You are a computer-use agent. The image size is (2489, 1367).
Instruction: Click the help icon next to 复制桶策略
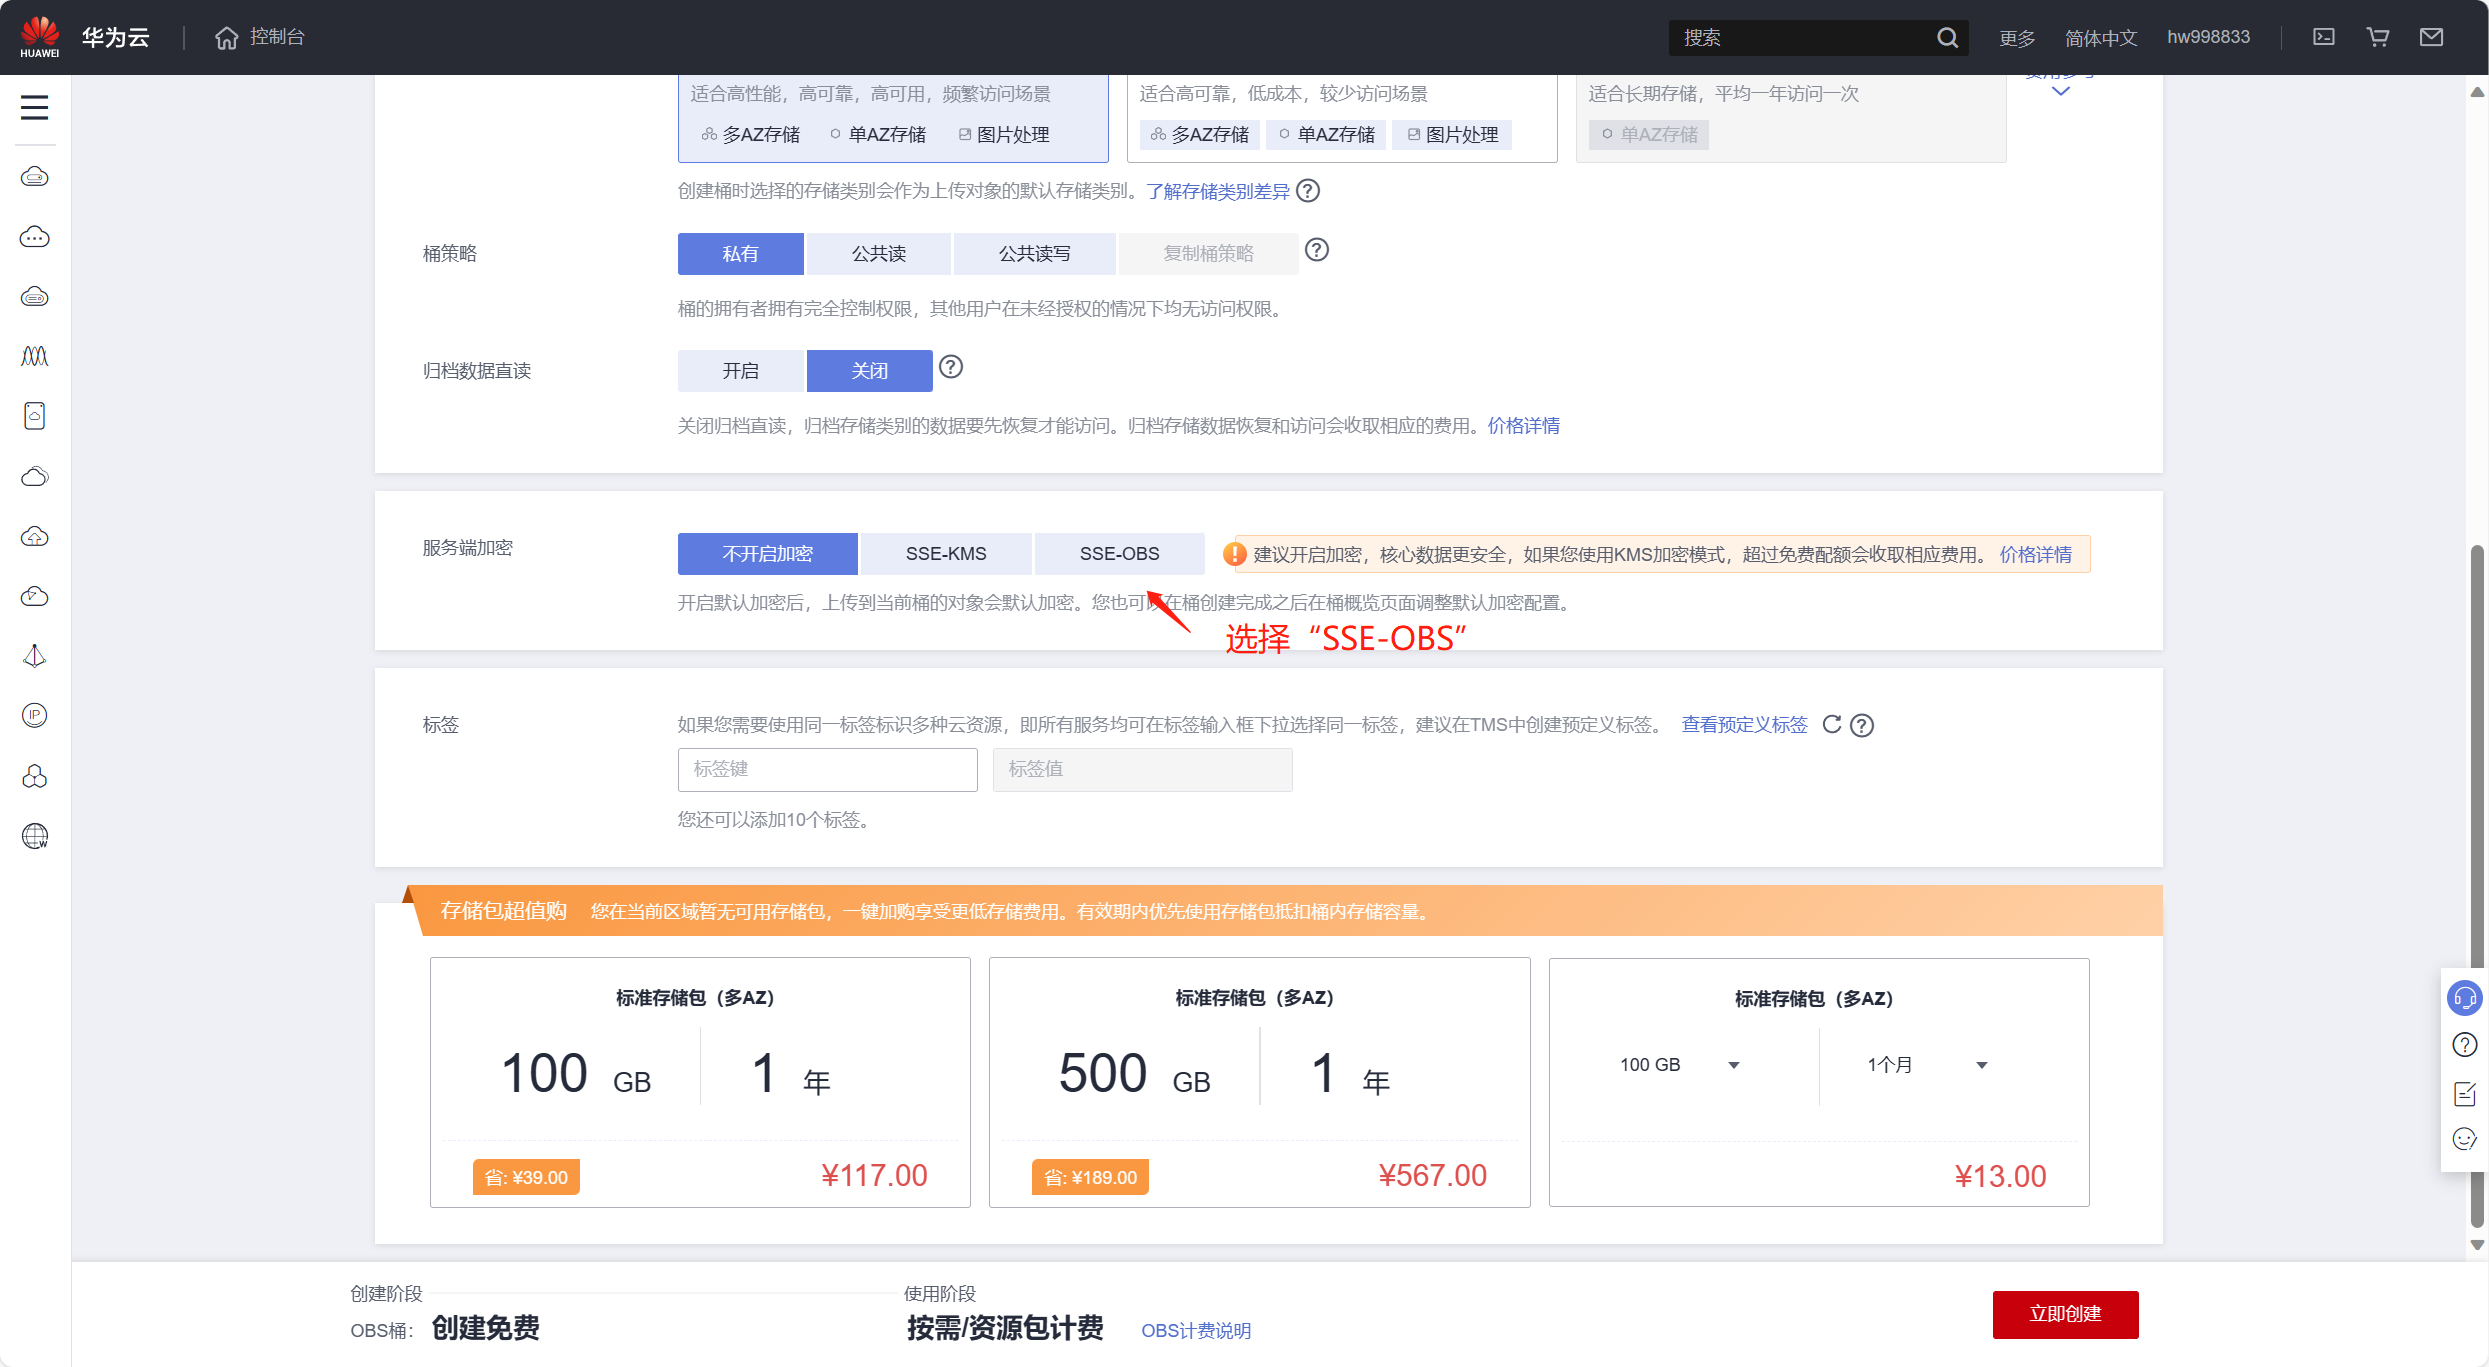1317,250
